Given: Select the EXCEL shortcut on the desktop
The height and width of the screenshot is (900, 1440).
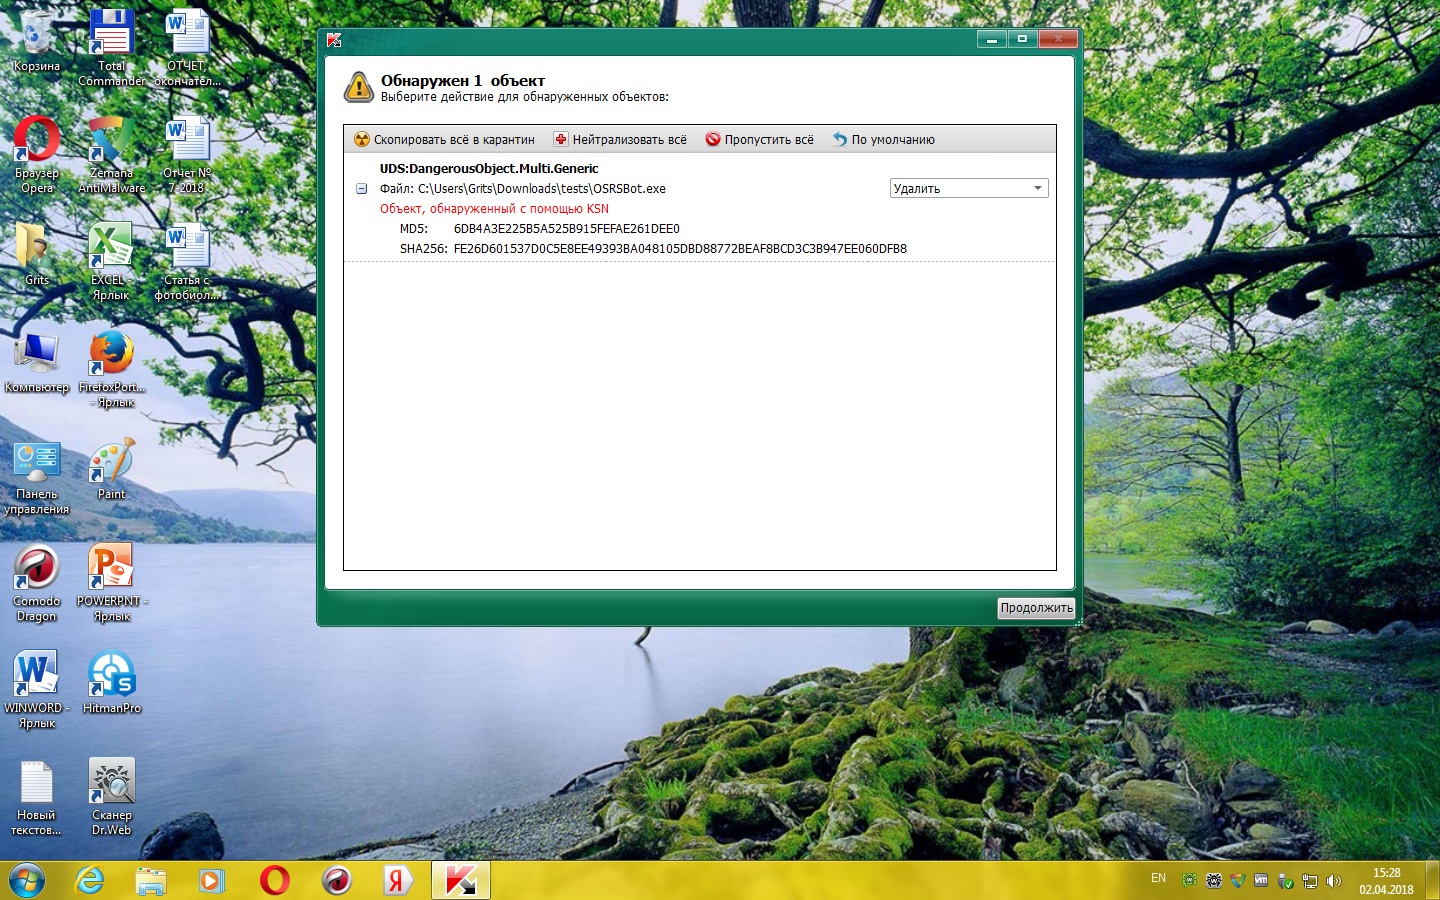Looking at the screenshot, I should (112, 262).
